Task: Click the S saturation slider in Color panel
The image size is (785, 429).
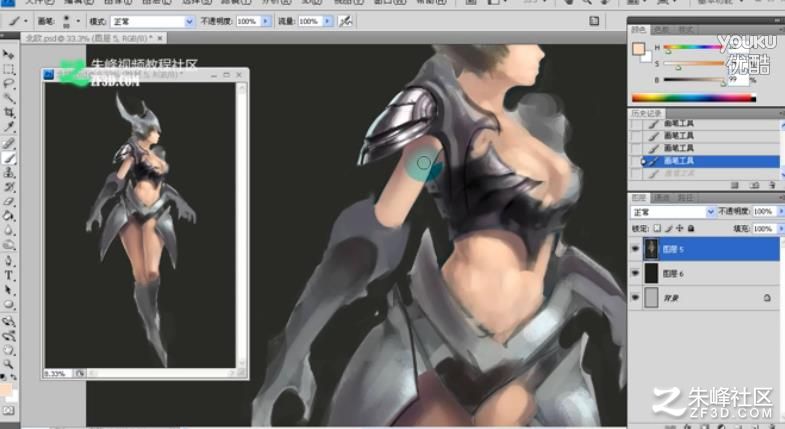Action: pyautogui.click(x=694, y=64)
